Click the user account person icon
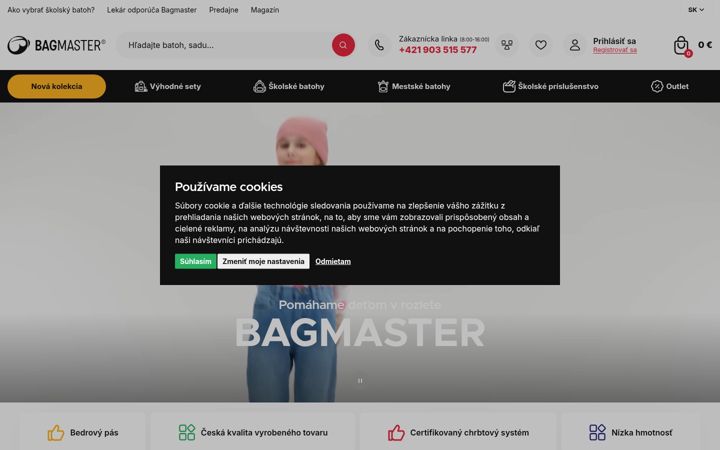This screenshot has height=450, width=720. [575, 45]
